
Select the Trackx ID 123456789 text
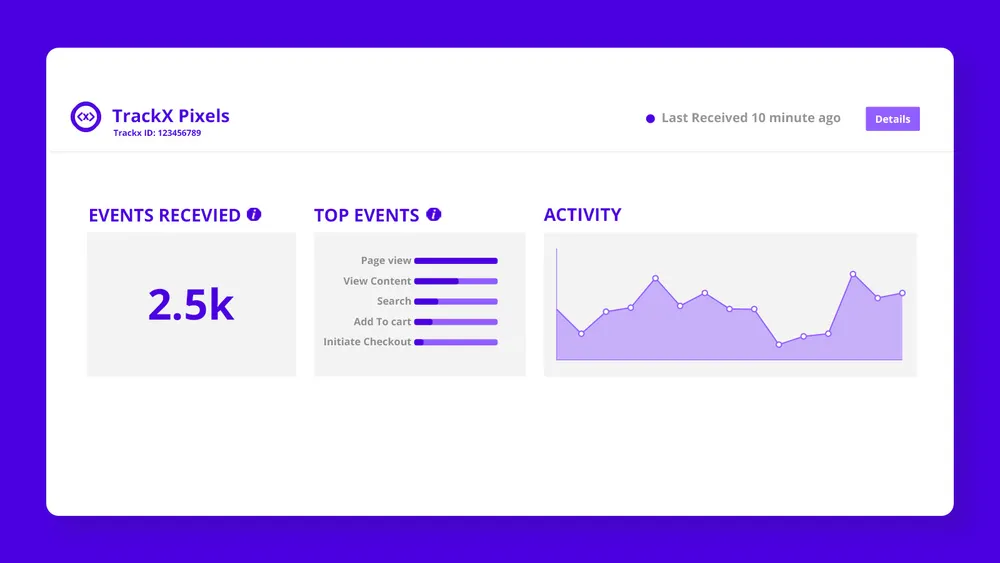[156, 133]
